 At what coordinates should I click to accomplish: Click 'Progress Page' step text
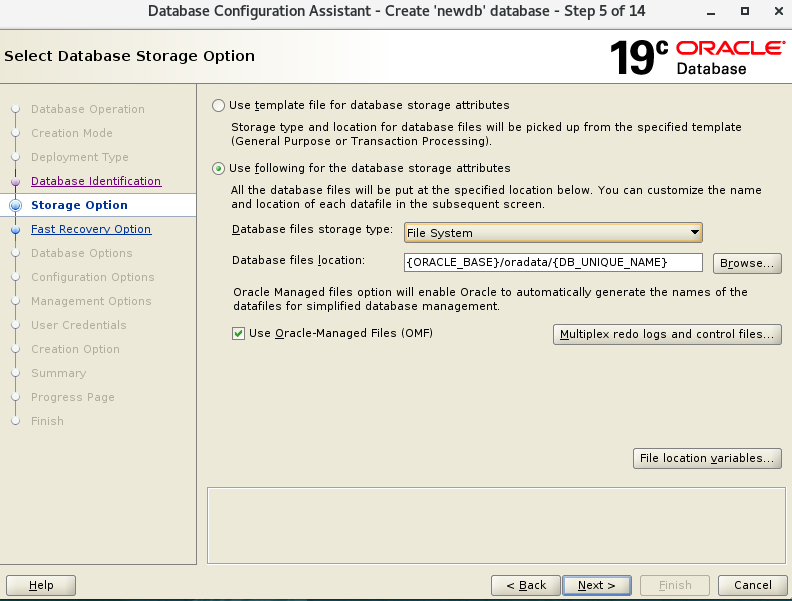click(73, 397)
